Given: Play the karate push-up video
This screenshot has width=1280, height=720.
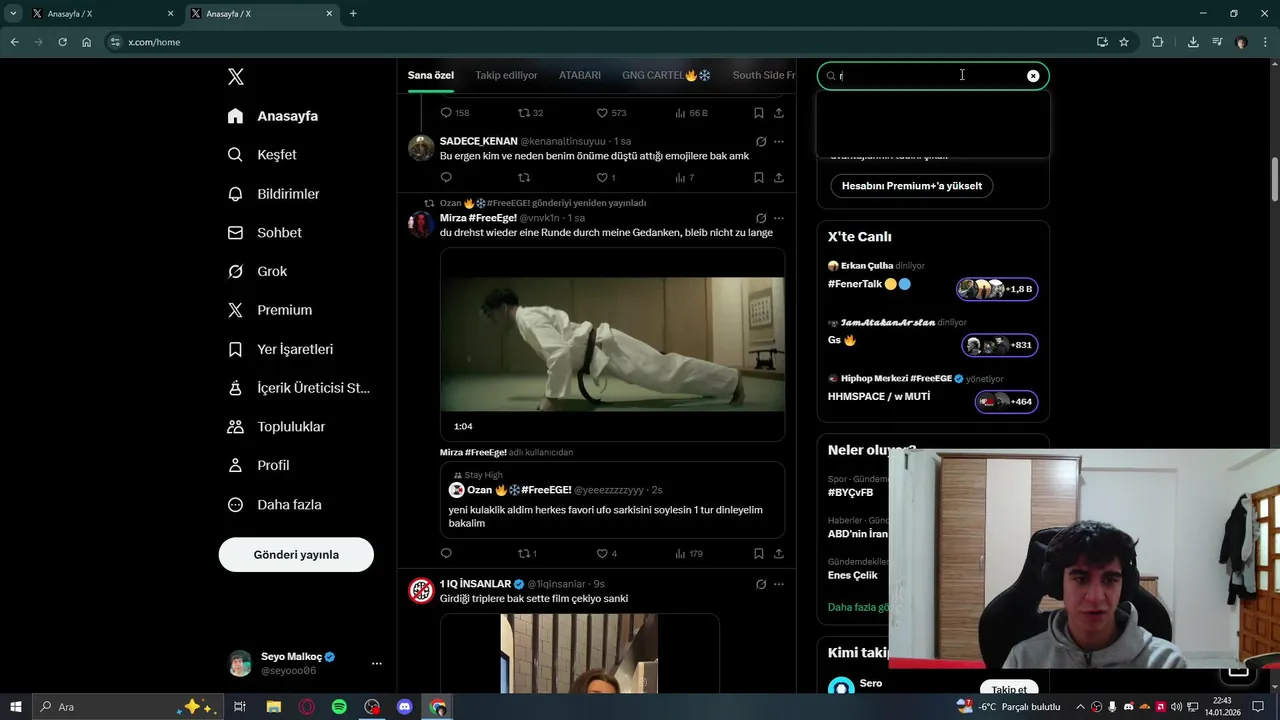Looking at the screenshot, I should (x=612, y=344).
